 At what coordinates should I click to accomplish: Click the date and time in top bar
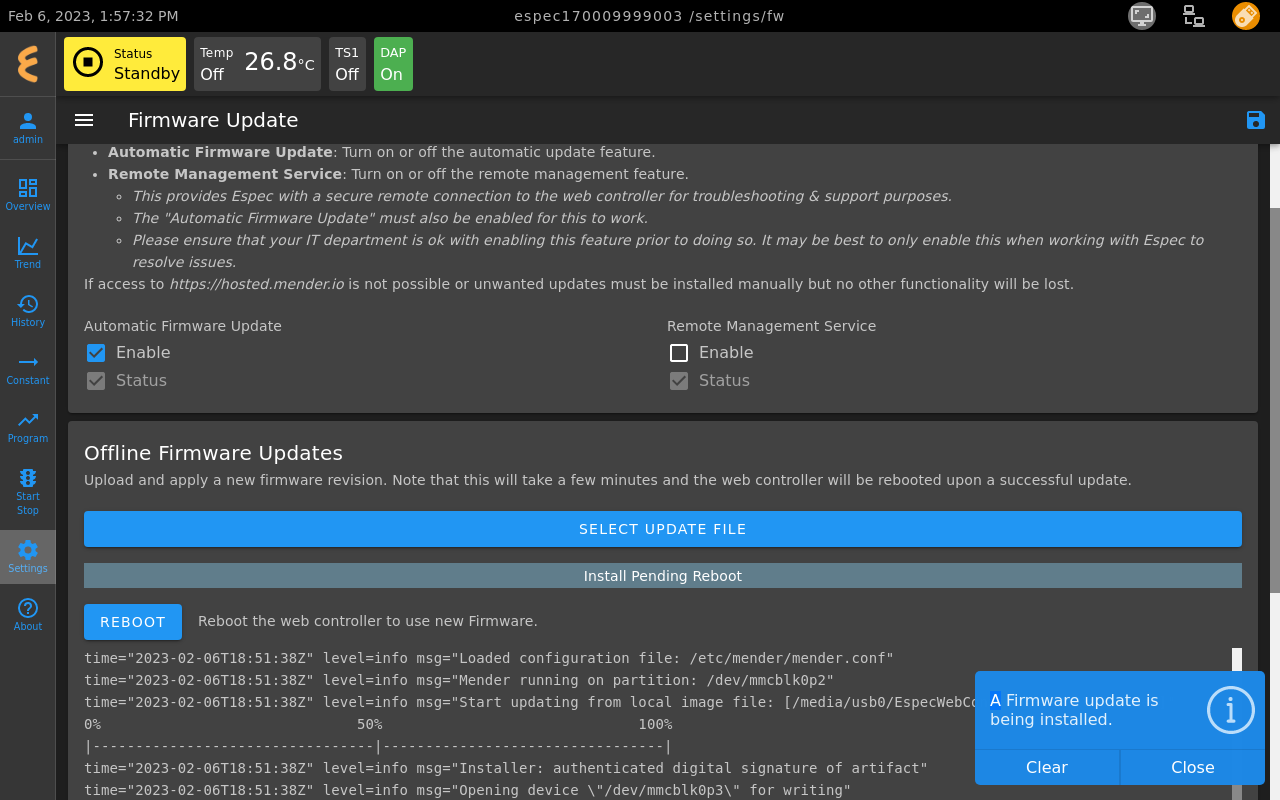click(x=93, y=16)
